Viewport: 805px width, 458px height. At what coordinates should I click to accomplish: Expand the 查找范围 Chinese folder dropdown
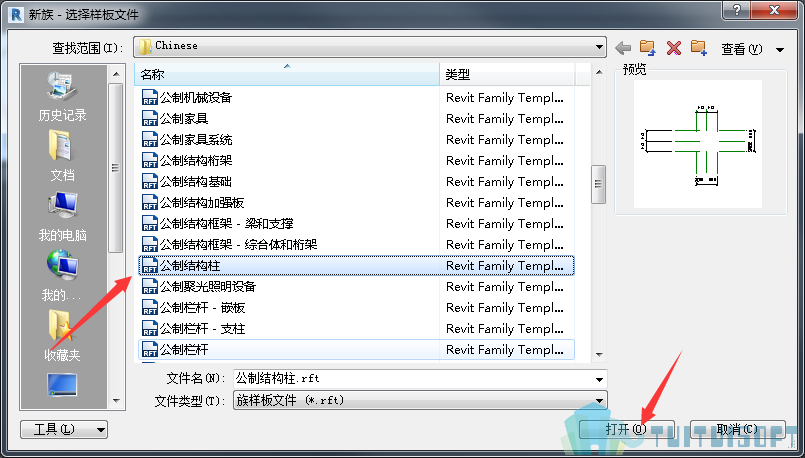click(599, 47)
